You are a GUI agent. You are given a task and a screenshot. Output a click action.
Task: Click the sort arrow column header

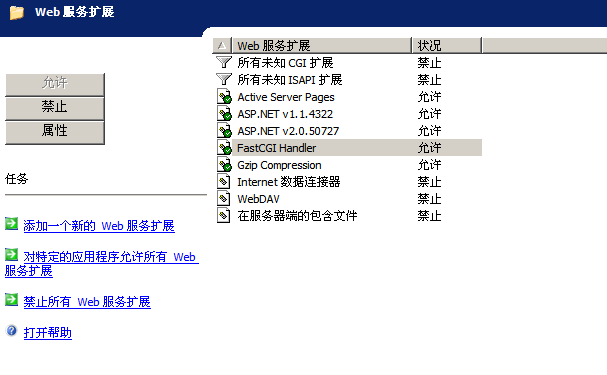[222, 45]
